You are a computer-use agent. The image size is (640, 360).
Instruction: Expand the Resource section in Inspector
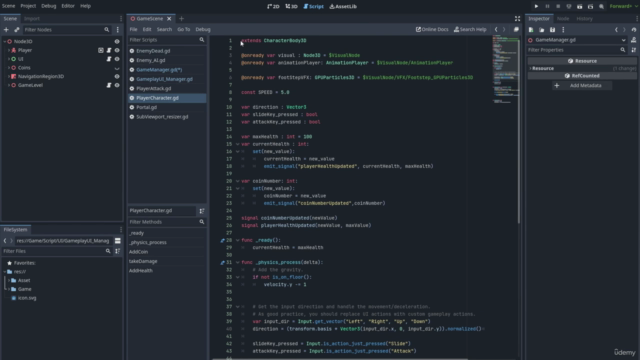coord(530,69)
